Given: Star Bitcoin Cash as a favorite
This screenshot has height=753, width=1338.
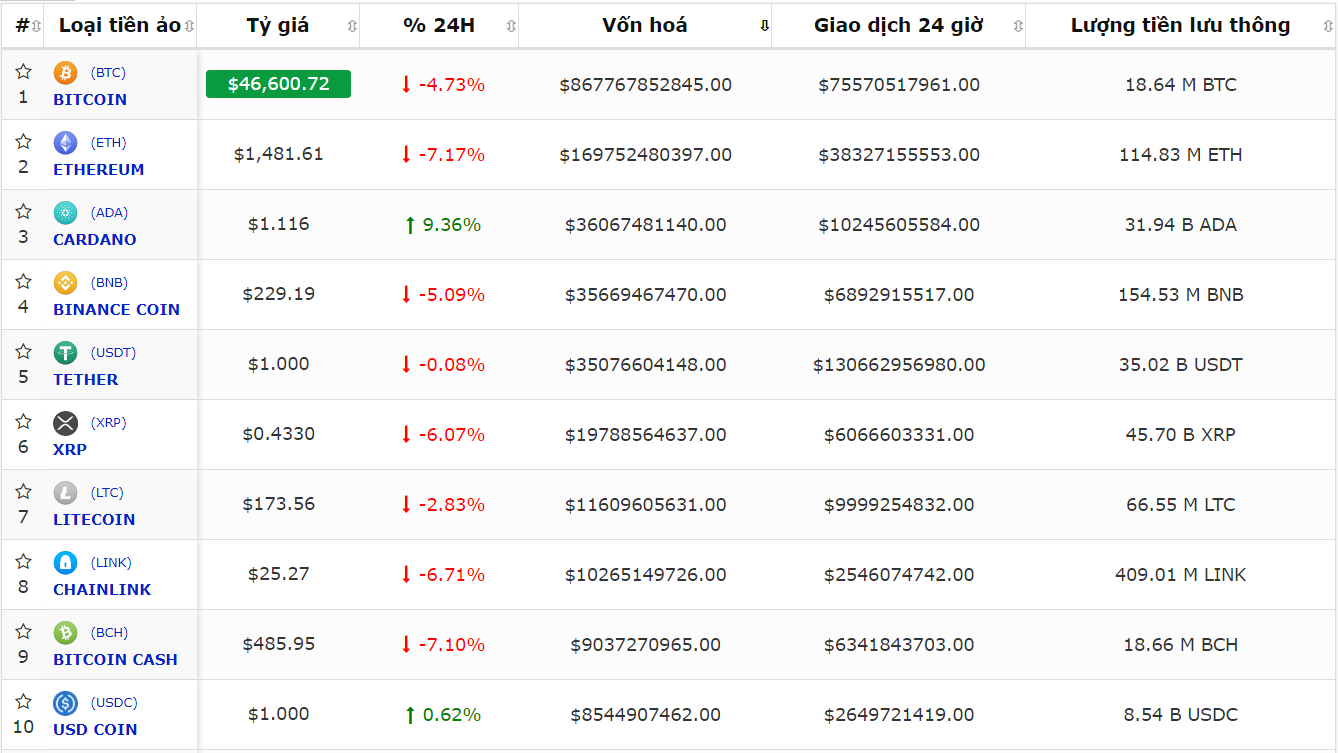Looking at the screenshot, I should [23, 632].
